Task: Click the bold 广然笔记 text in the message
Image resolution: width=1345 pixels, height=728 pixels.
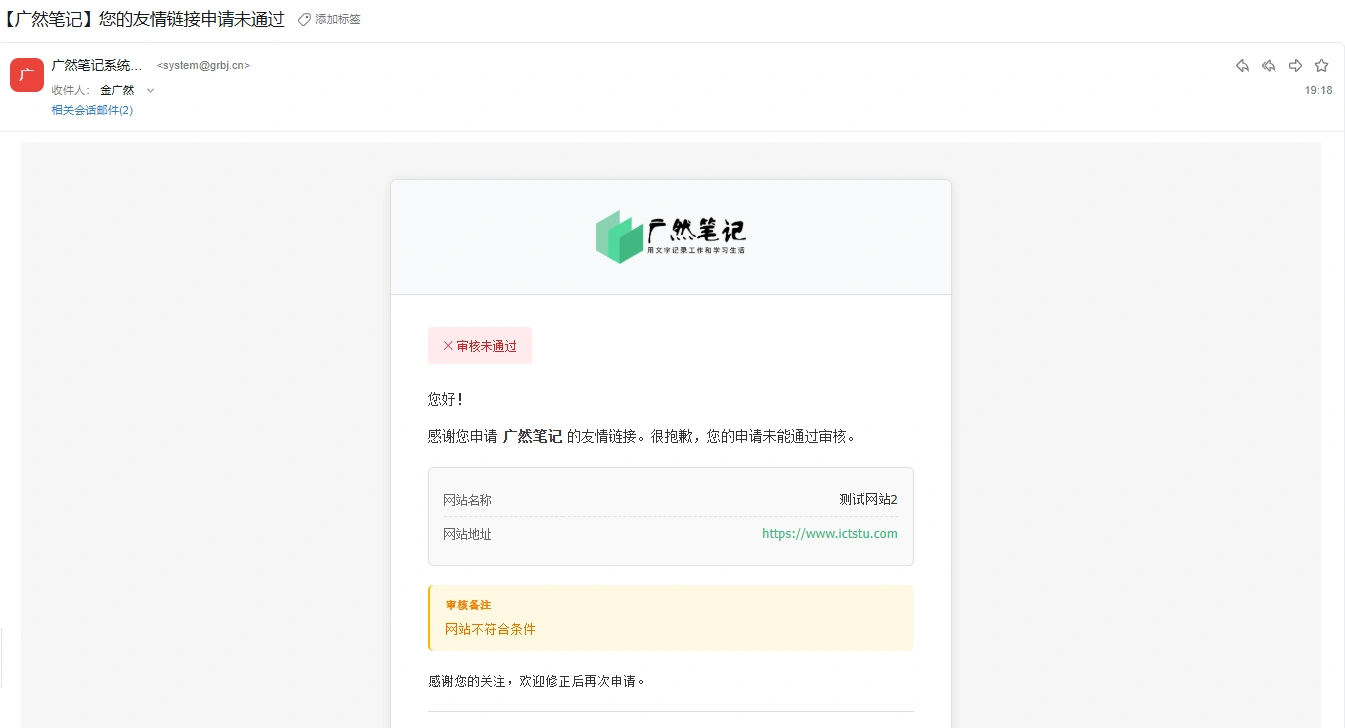Action: tap(532, 436)
